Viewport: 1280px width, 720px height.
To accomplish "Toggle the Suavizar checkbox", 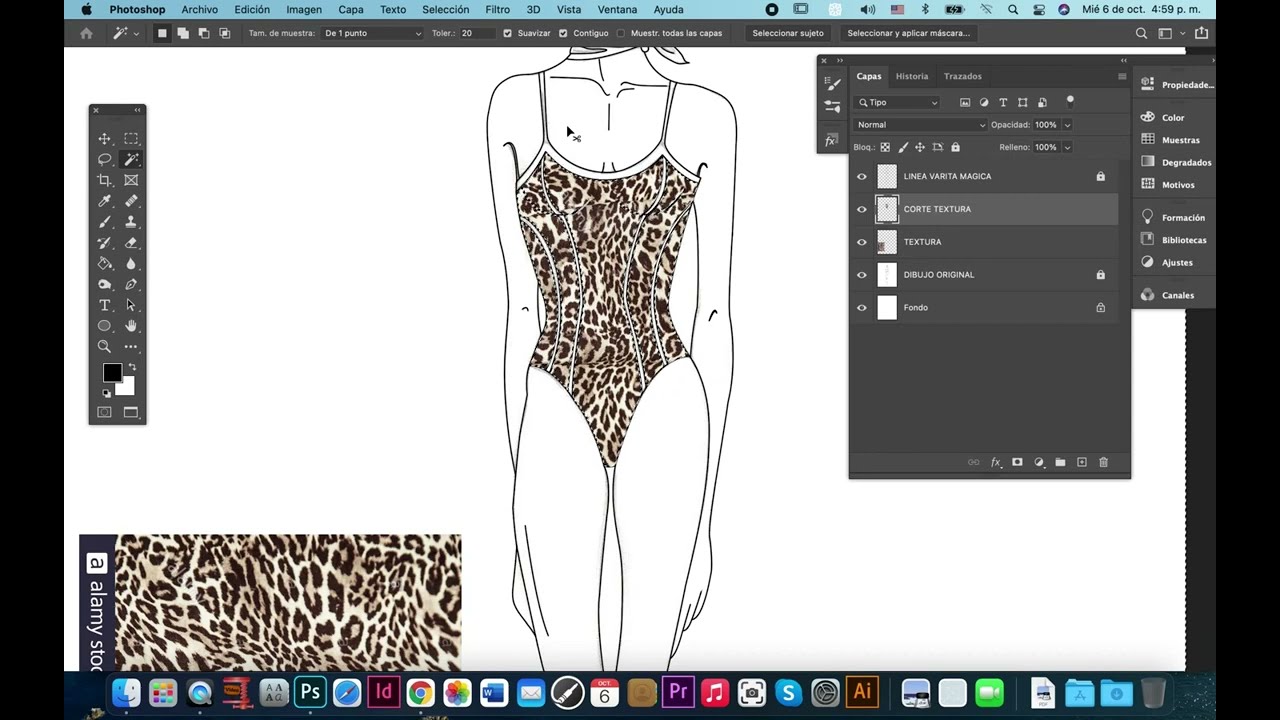I will [507, 33].
